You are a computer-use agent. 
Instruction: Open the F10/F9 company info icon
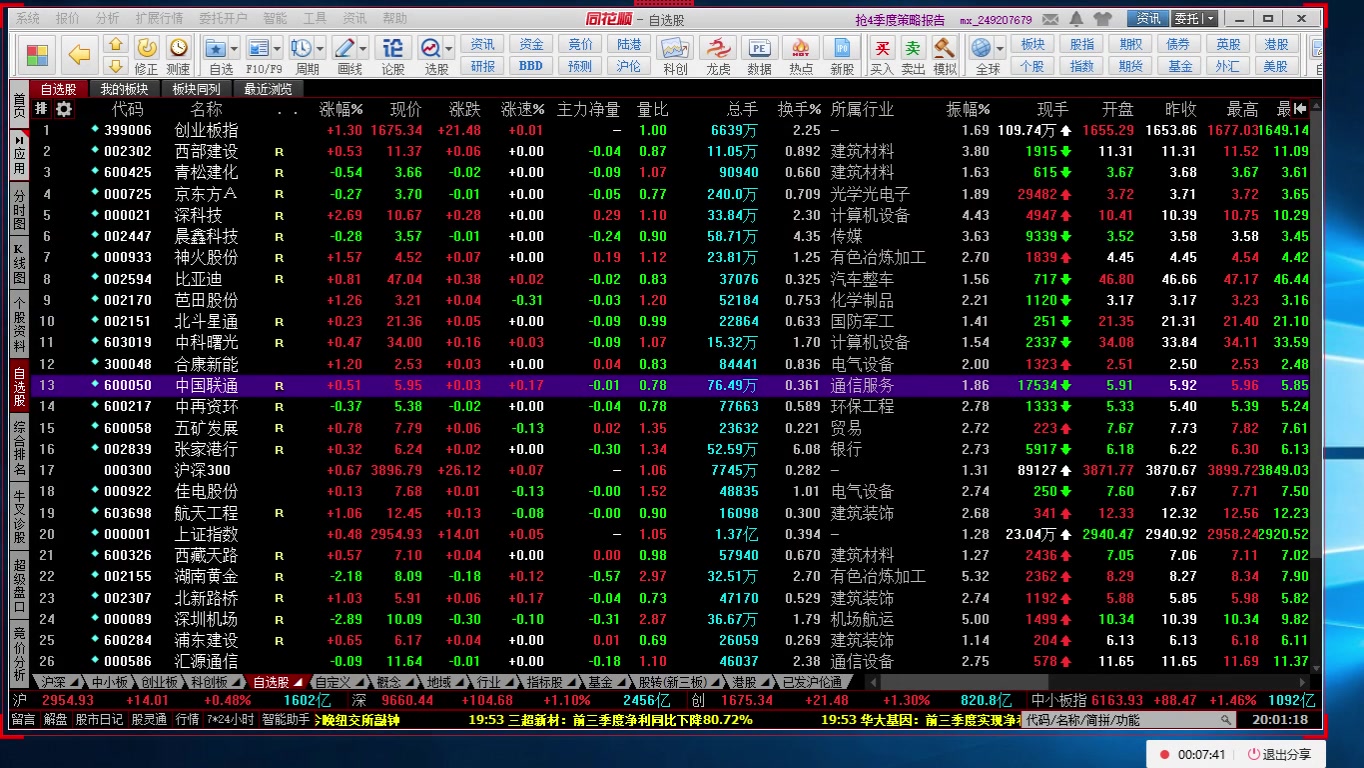[x=258, y=48]
